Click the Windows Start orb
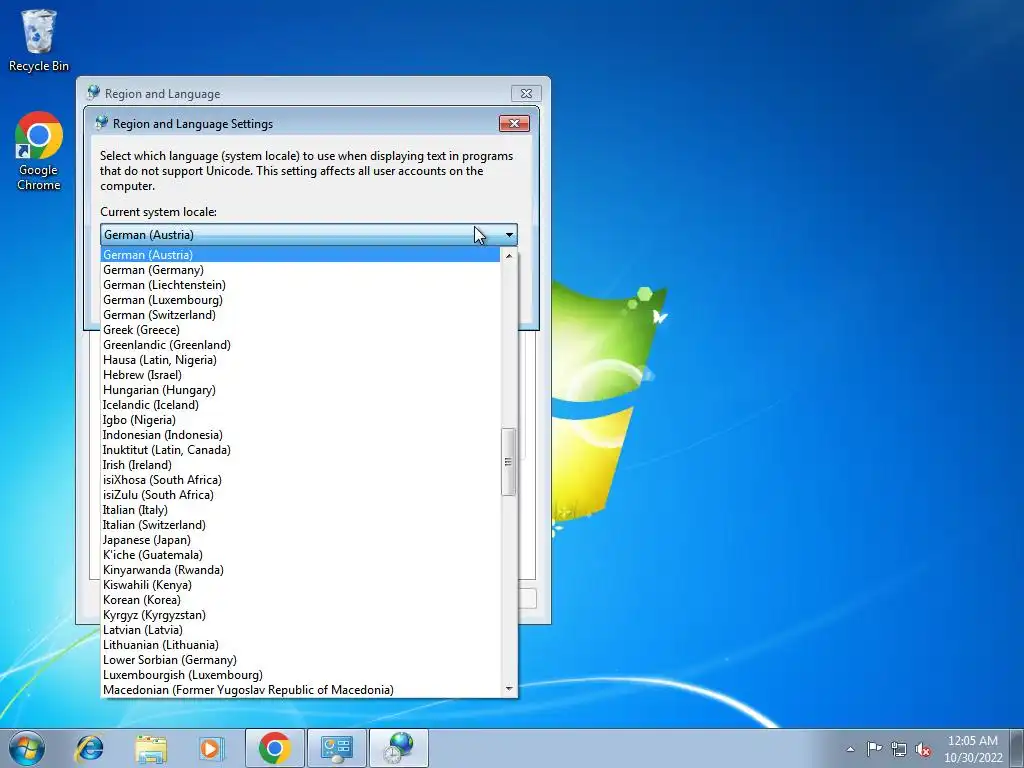 [27, 748]
